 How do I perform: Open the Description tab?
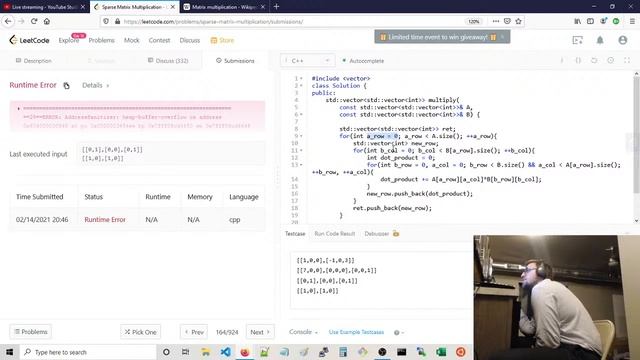(33, 61)
